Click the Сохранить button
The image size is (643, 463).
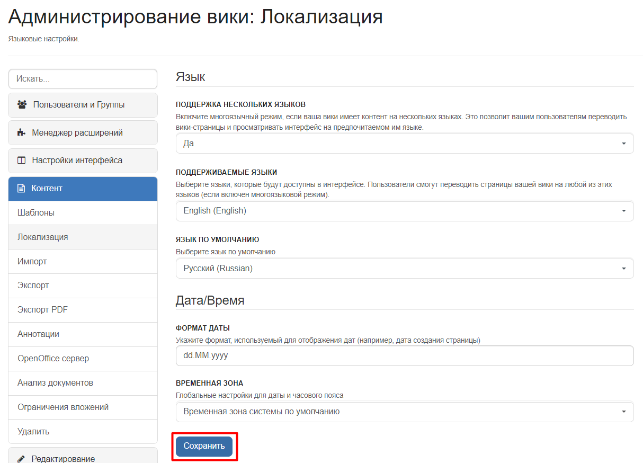click(x=204, y=446)
